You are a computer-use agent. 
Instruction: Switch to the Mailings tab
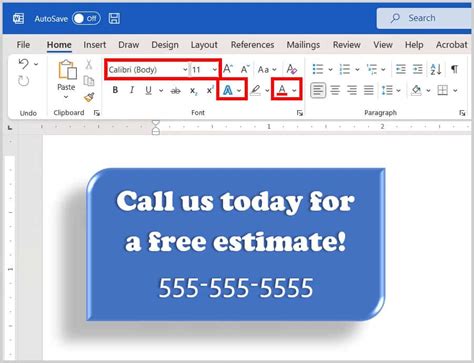pyautogui.click(x=303, y=45)
